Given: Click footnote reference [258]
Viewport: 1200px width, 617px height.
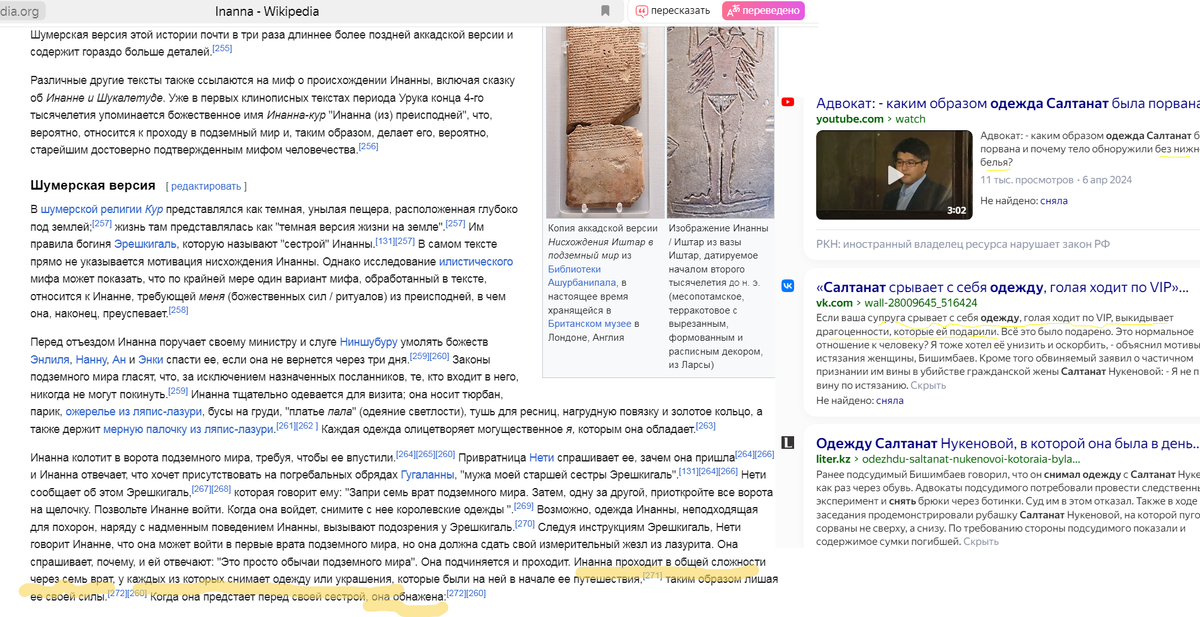Looking at the screenshot, I should point(178,310).
